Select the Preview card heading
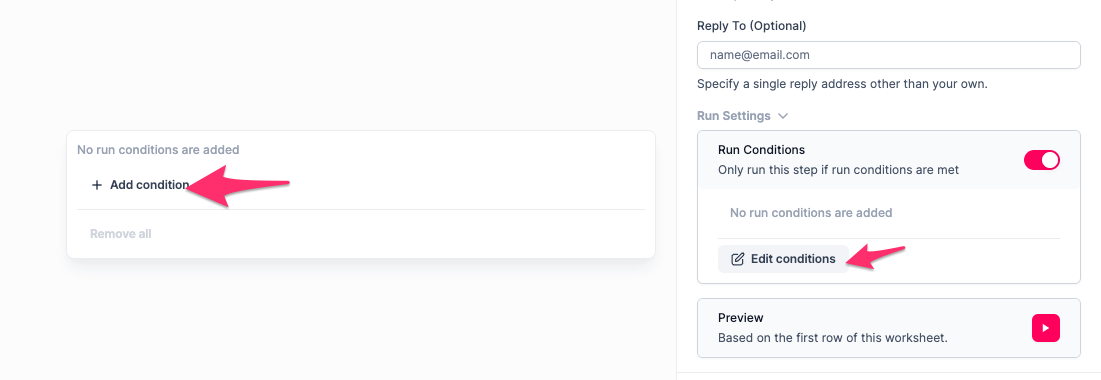This screenshot has width=1101, height=380. 741,318
